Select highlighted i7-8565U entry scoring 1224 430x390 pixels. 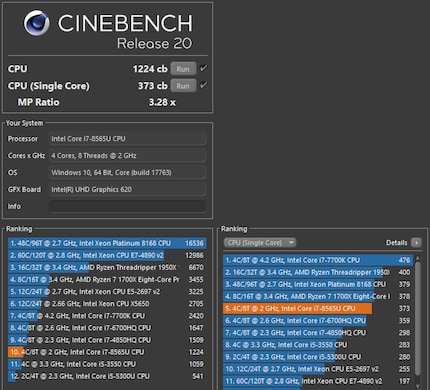pyautogui.click(x=107, y=352)
